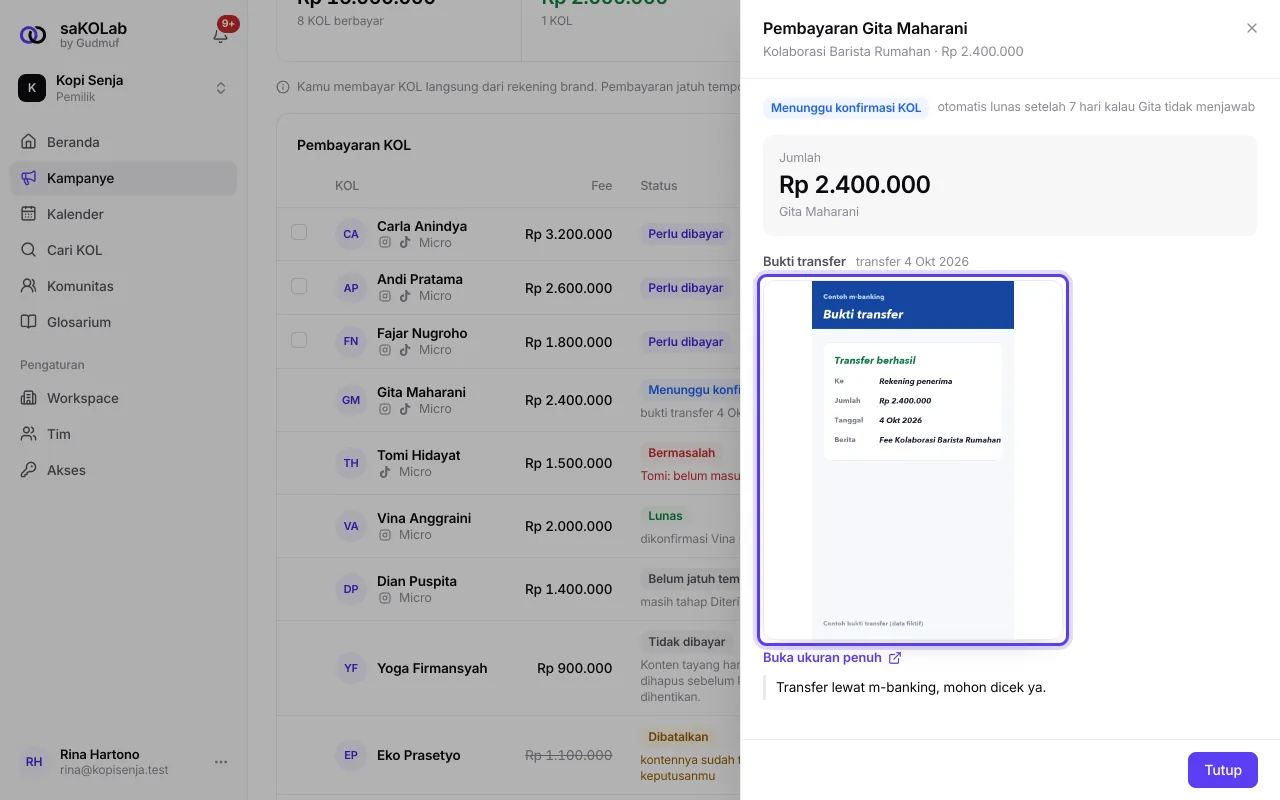The image size is (1280, 800).
Task: Click the TikTok icon under Tomi Hidayat
Action: (x=385, y=472)
